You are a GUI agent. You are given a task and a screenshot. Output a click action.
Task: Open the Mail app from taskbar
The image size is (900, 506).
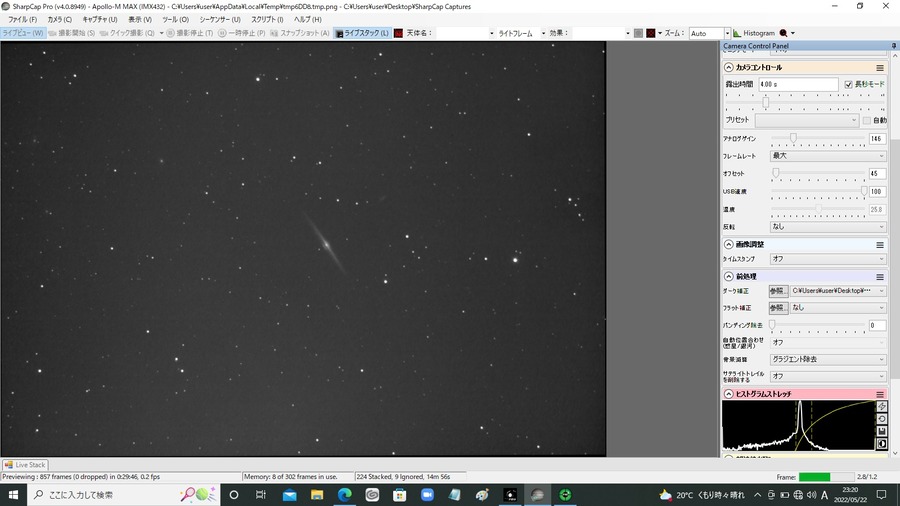pos(289,495)
